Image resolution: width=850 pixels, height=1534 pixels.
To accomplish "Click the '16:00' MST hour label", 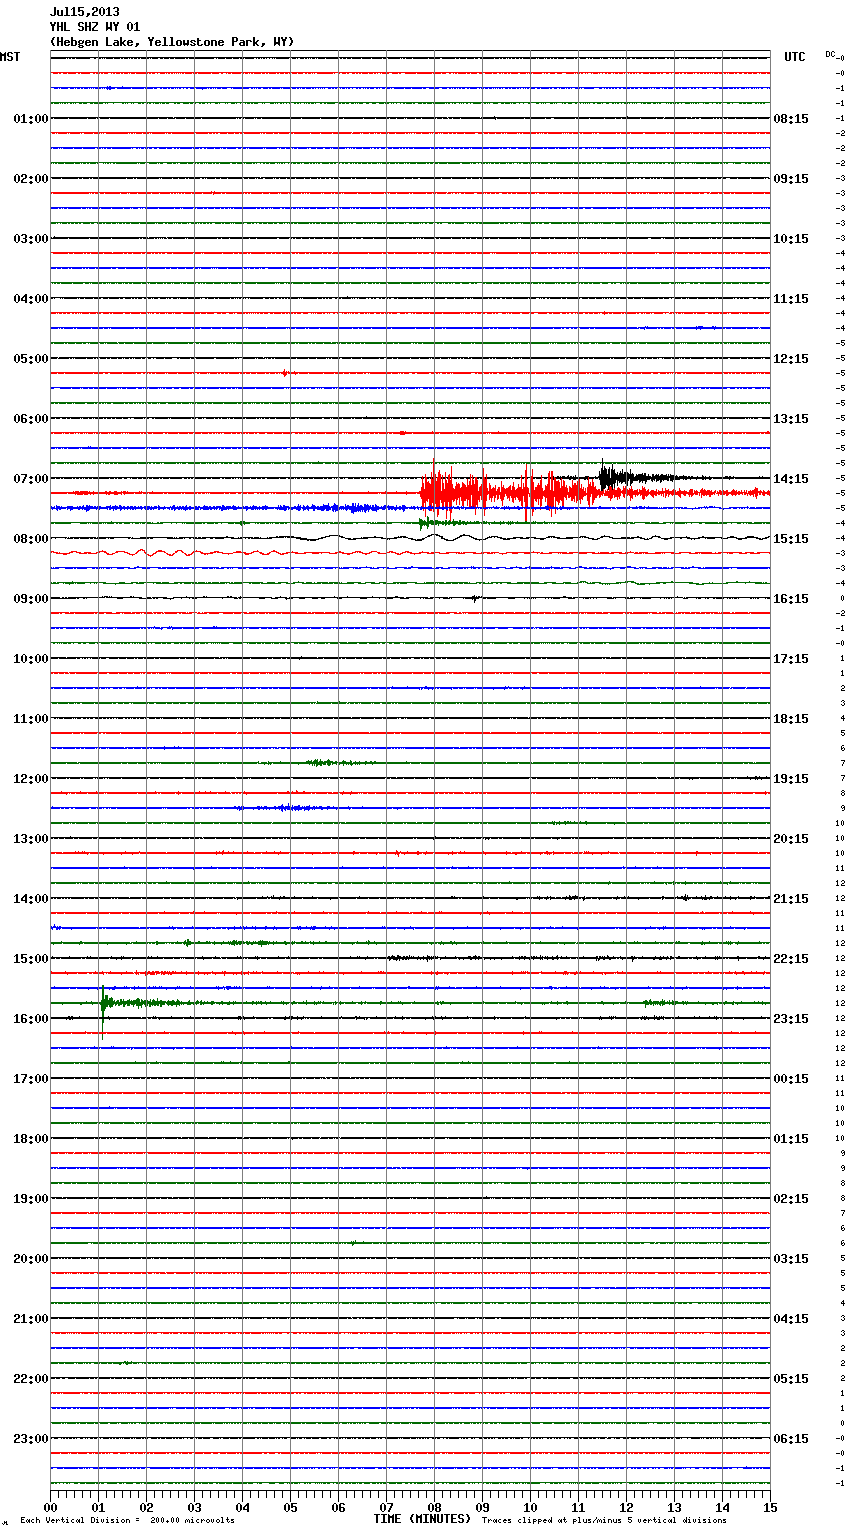I will pyautogui.click(x=31, y=1019).
